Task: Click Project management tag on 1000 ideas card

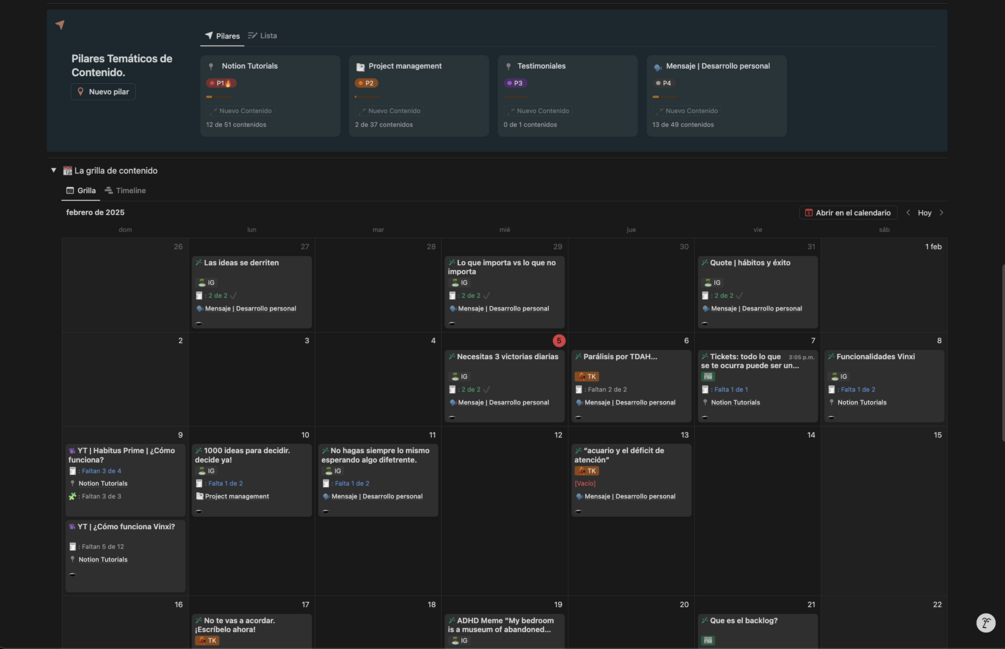Action: click(x=232, y=497)
